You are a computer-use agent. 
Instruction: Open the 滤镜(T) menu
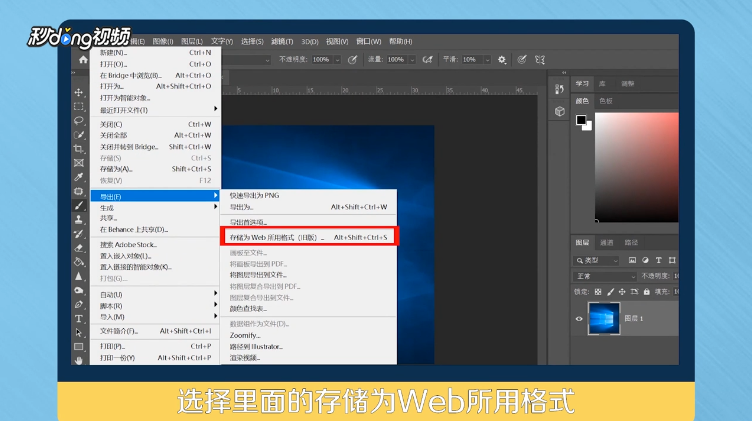click(282, 42)
